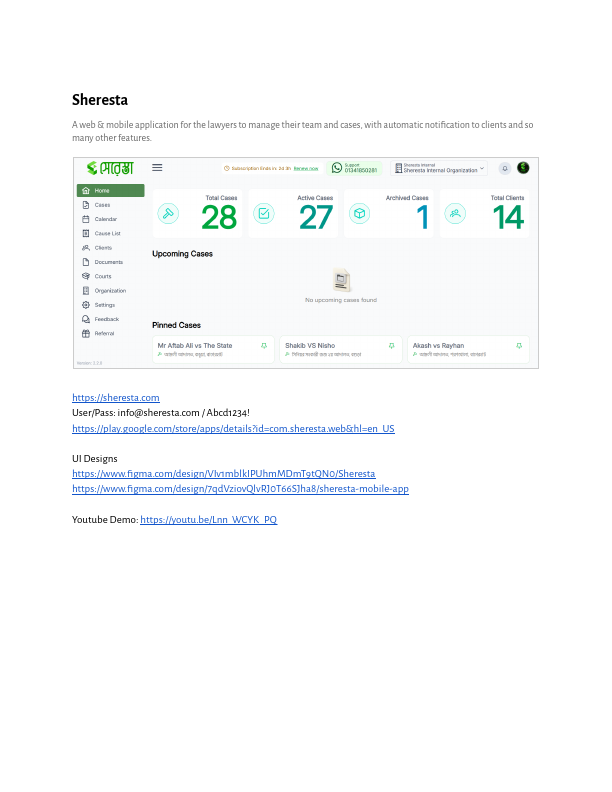
Task: Select Home in the dashboard sidebar
Action: 111,190
